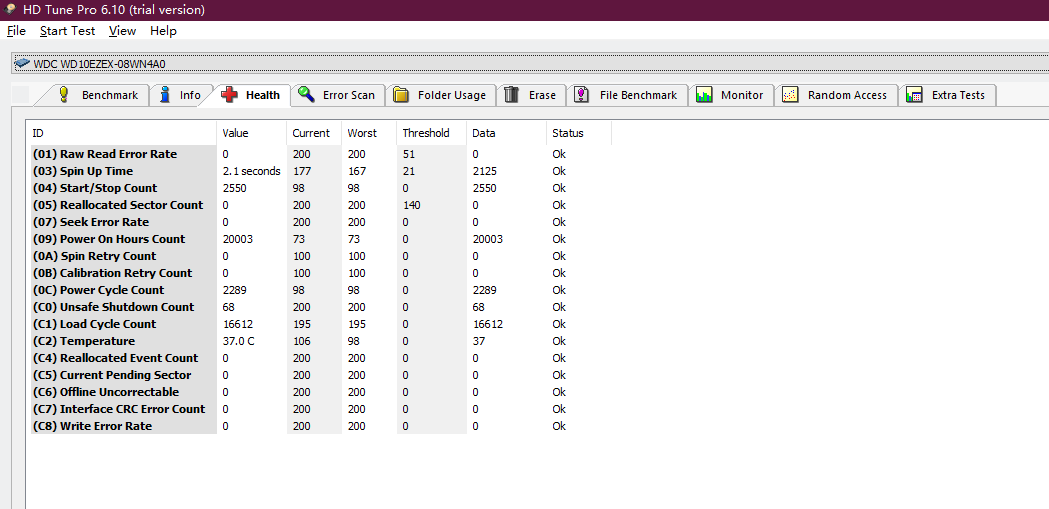
Task: Select the (04) Start/Stop Count row
Action: [321, 188]
